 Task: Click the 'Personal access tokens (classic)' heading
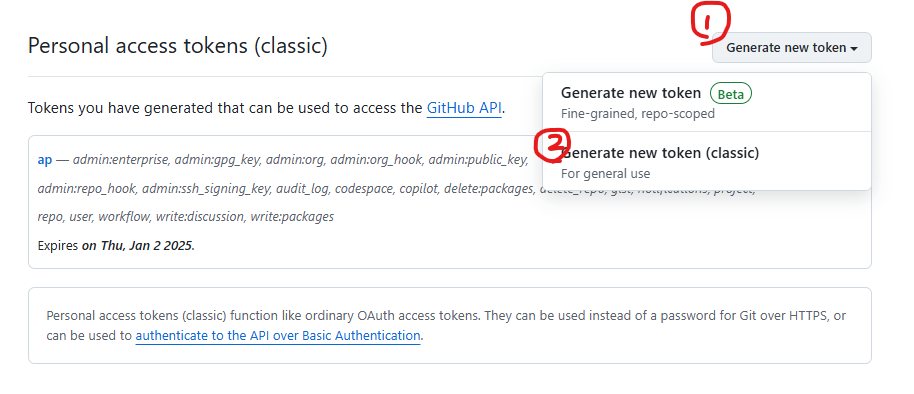(x=178, y=45)
